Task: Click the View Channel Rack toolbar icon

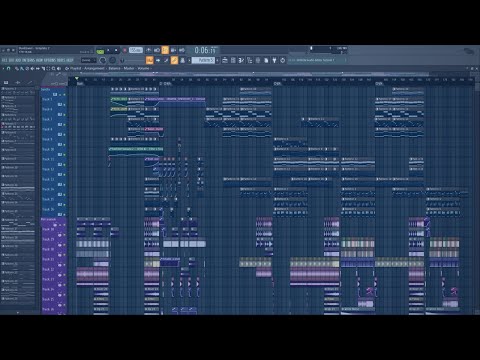Action: 166,60
